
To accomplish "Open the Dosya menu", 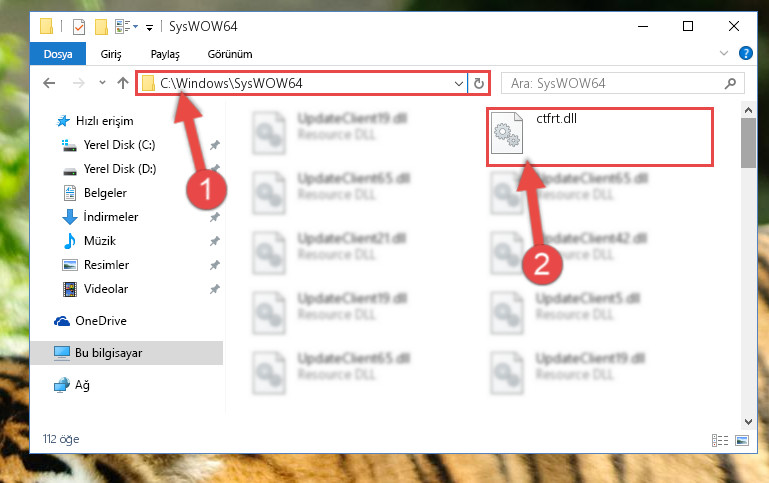I will [58, 54].
